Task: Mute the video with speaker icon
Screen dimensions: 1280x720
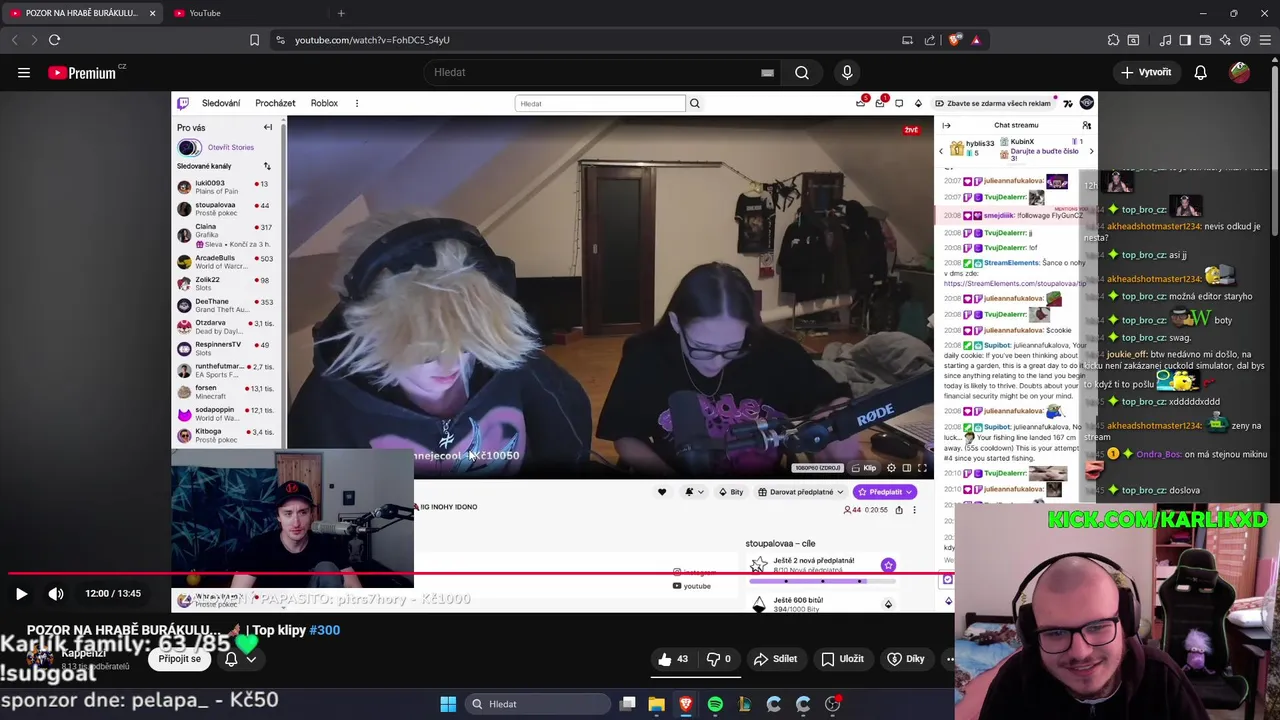Action: (56, 593)
